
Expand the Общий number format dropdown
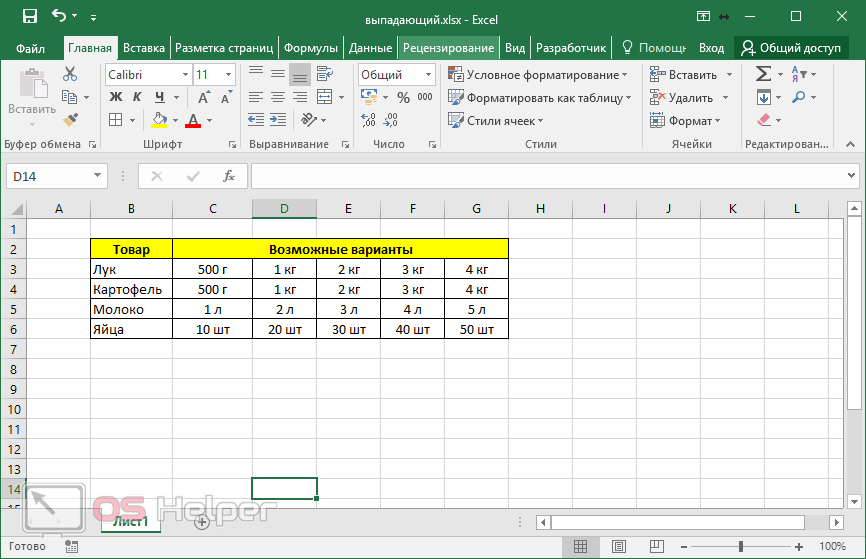[427, 75]
